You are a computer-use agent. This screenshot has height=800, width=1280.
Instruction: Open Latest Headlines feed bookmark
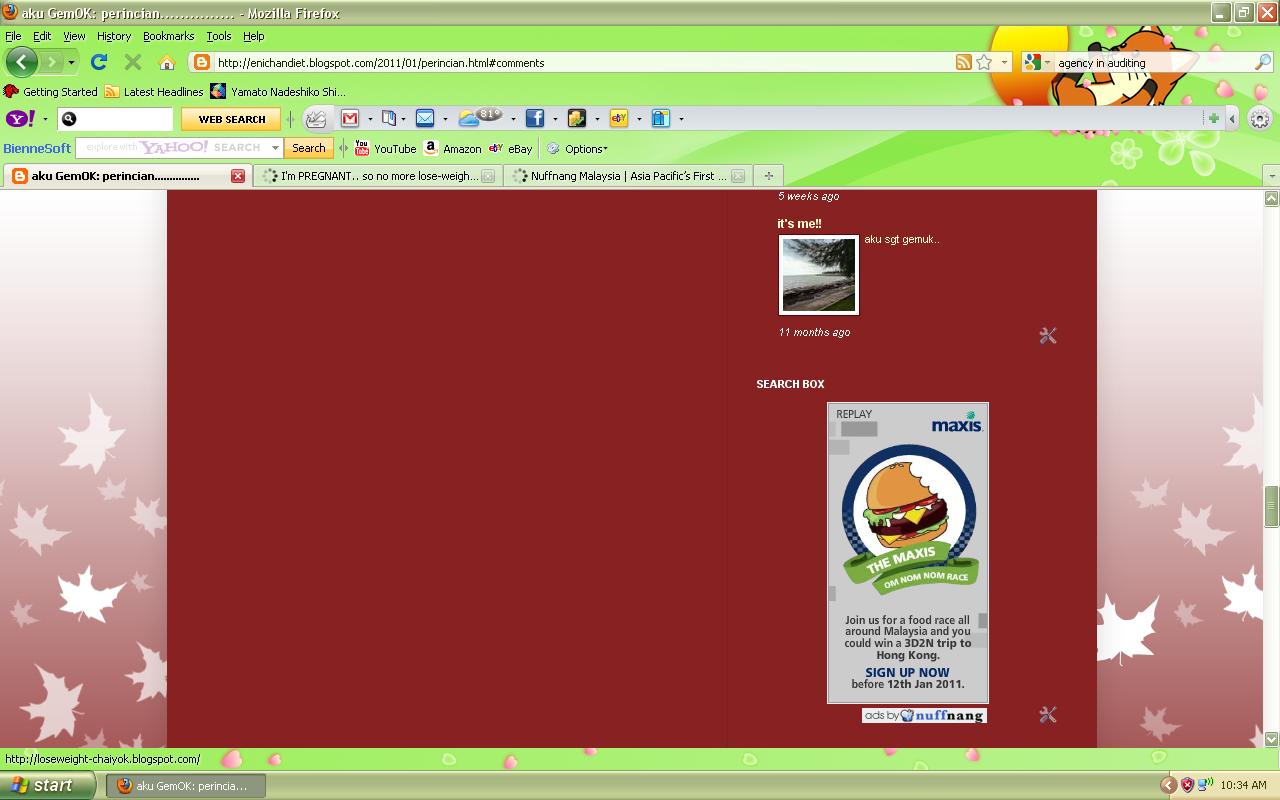[x=154, y=92]
